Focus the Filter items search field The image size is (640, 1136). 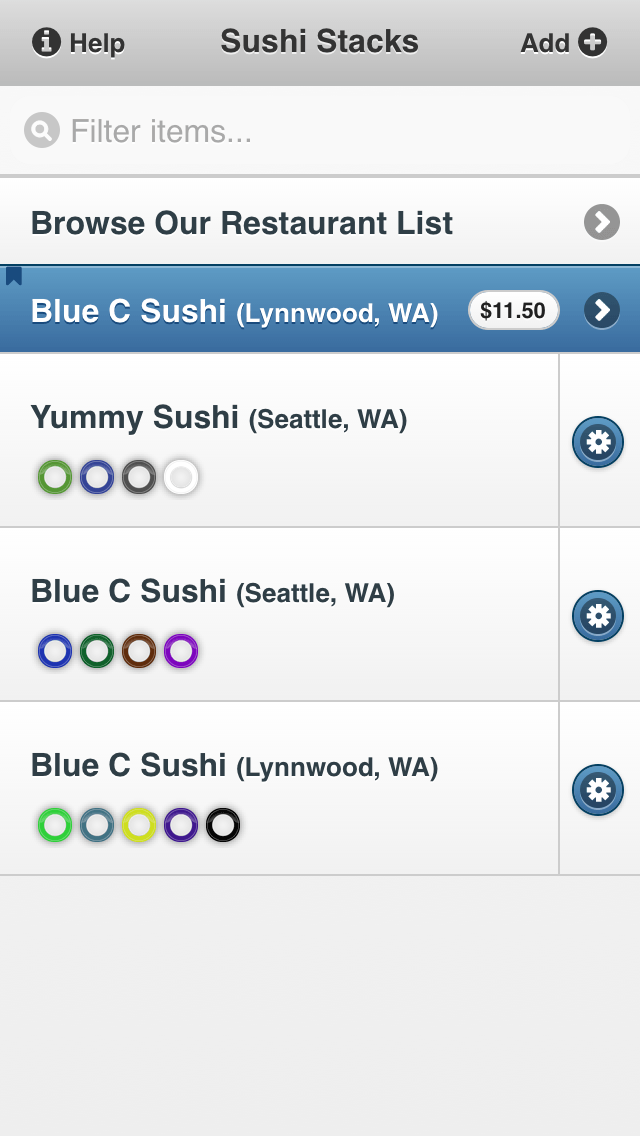pos(330,131)
